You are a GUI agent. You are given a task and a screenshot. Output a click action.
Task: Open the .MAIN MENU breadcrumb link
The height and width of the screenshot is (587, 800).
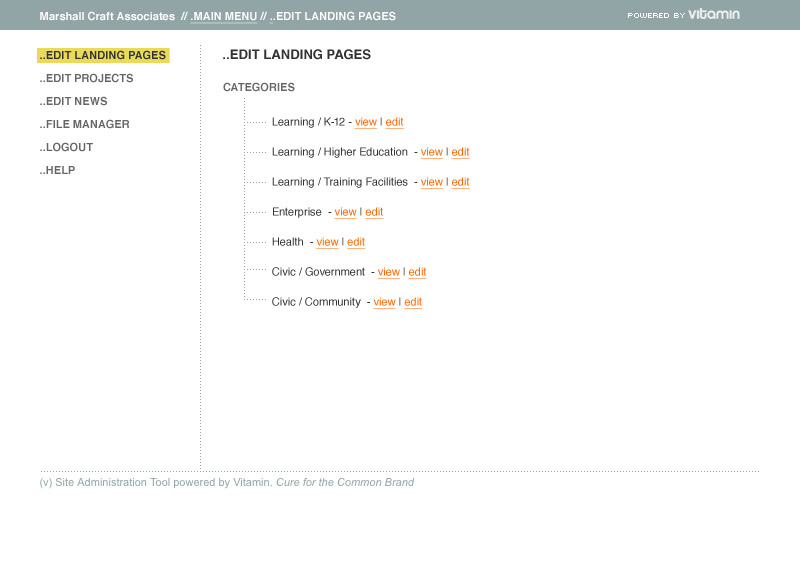pos(223,16)
